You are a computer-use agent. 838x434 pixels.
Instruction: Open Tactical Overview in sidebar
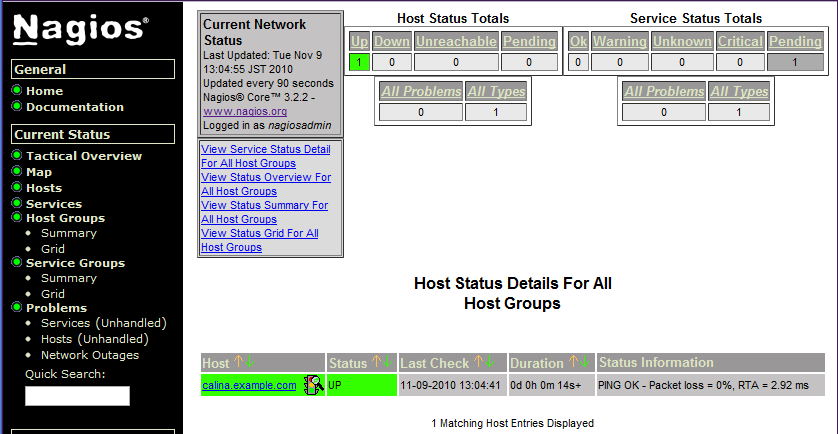click(x=84, y=156)
